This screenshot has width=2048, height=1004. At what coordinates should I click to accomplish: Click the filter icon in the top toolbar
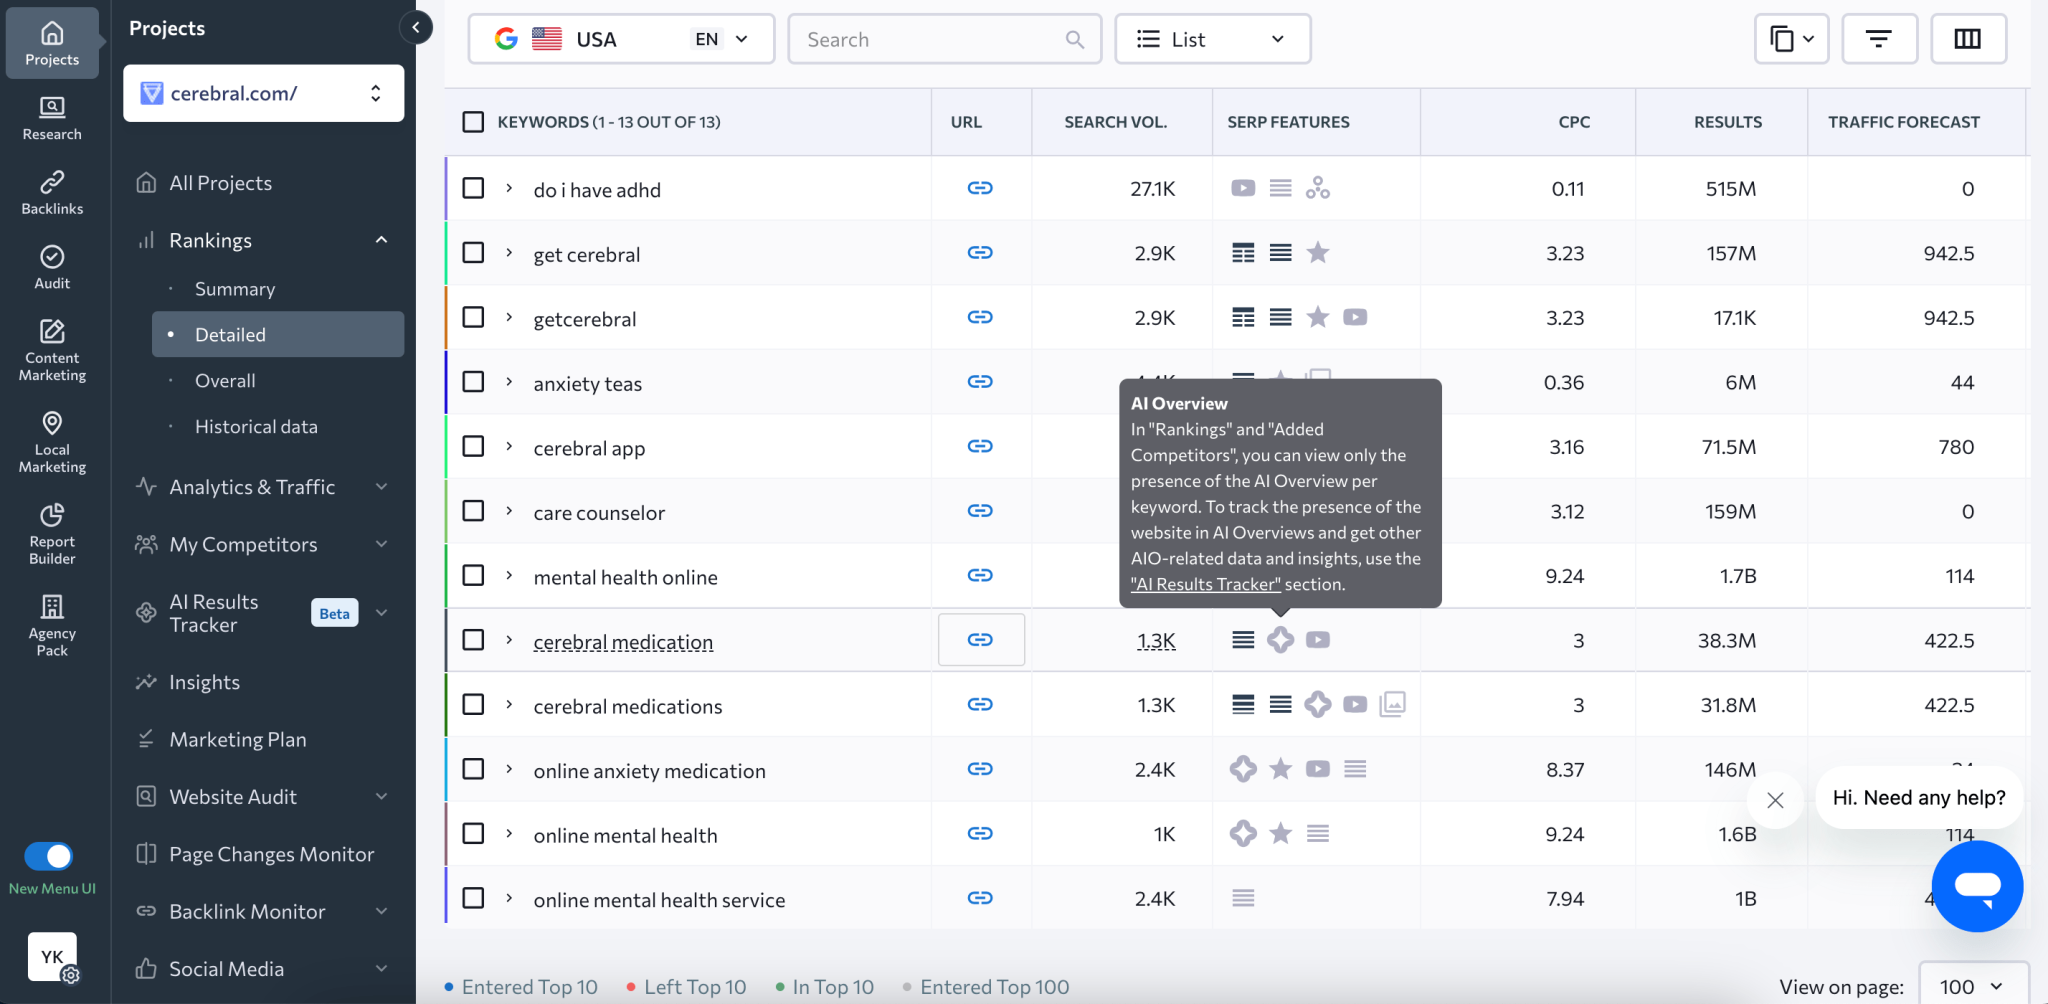coord(1879,38)
